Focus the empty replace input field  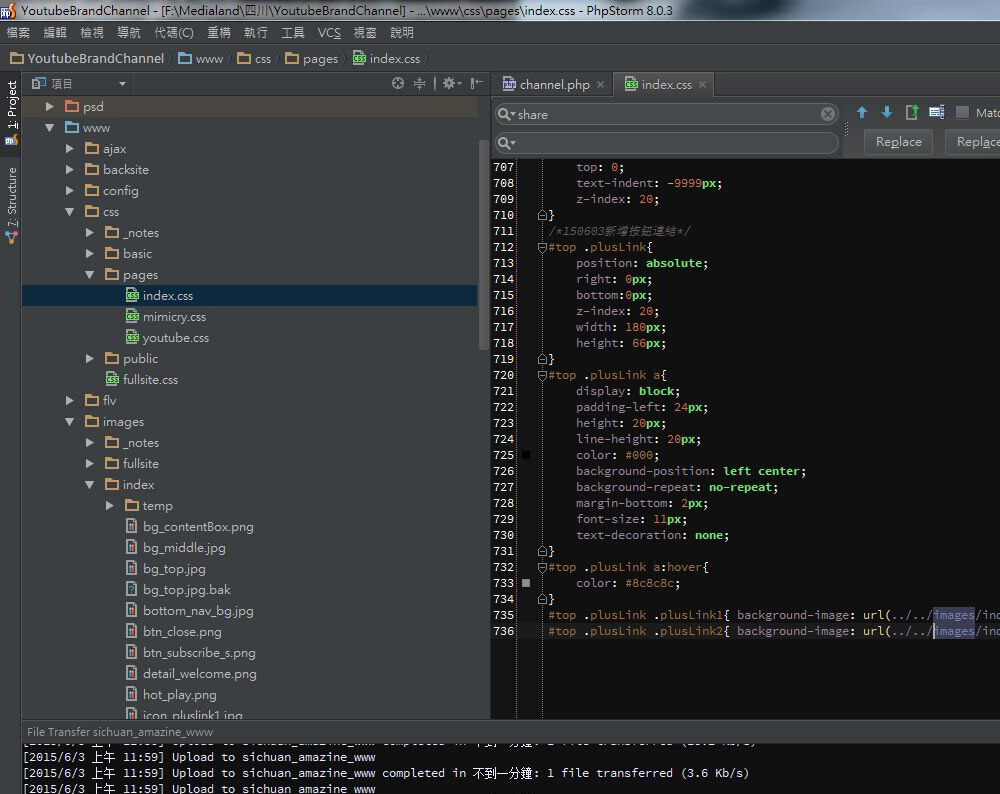tap(666, 143)
